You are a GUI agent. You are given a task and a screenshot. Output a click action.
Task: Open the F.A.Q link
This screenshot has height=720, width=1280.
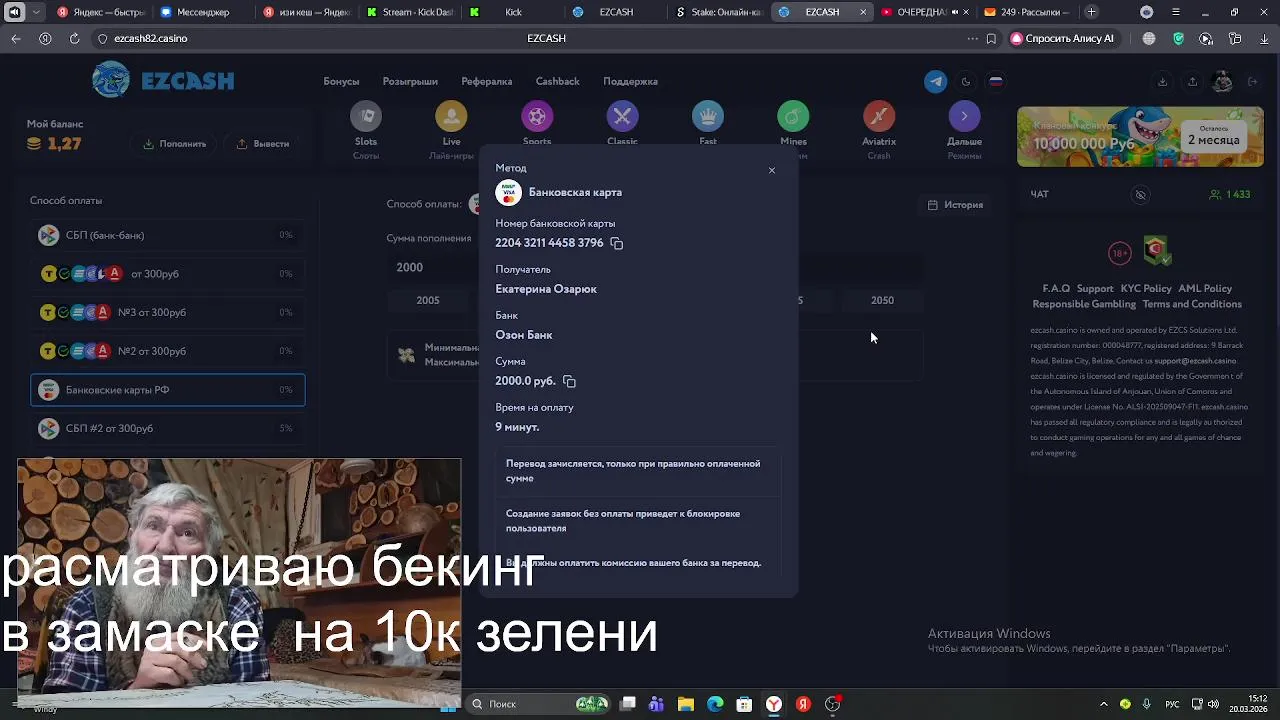click(x=1056, y=289)
